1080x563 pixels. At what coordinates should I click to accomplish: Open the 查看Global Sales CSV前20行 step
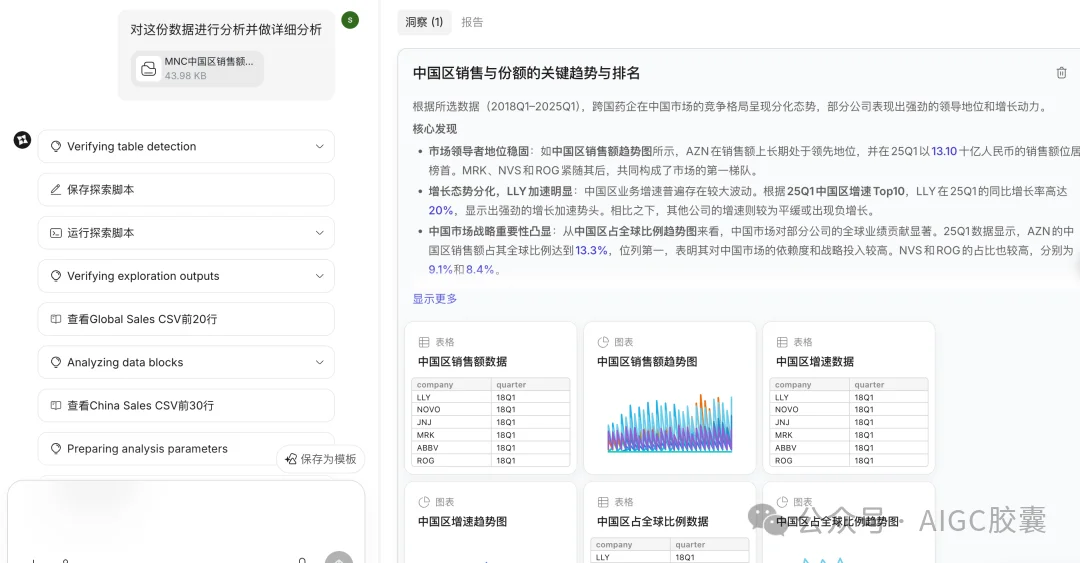pos(186,319)
